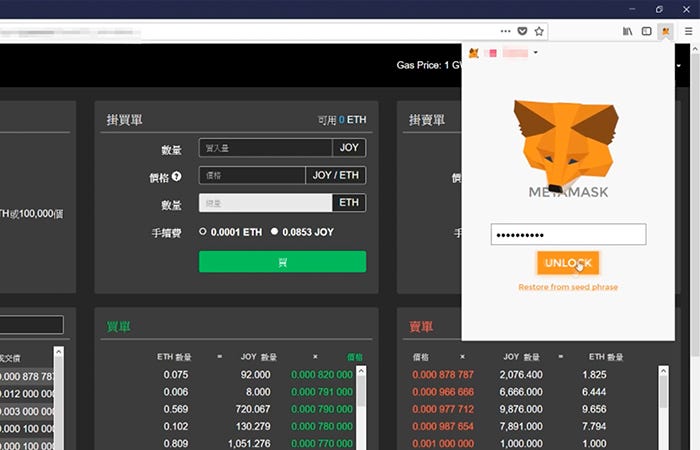Viewport: 700px width, 450px height.
Task: Select sell price 0.000 977 712
Action: click(x=442, y=409)
